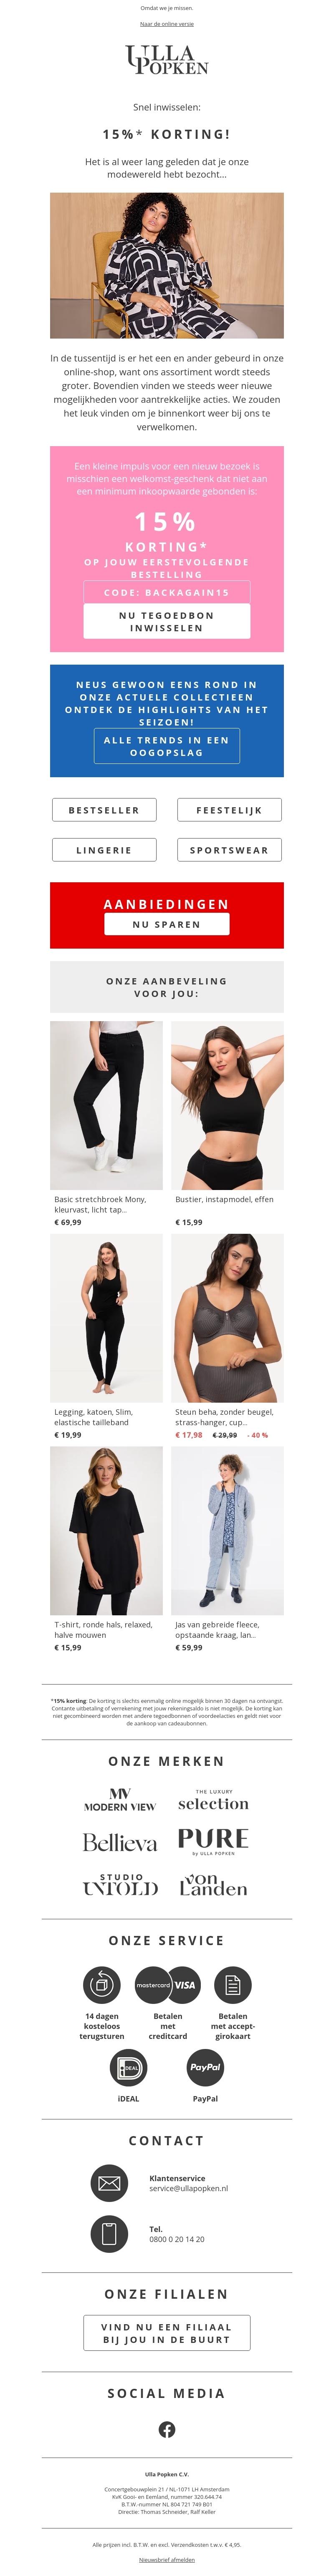
Task: Click 'Nieuwsbrief afmelden' link
Action: (167, 2559)
